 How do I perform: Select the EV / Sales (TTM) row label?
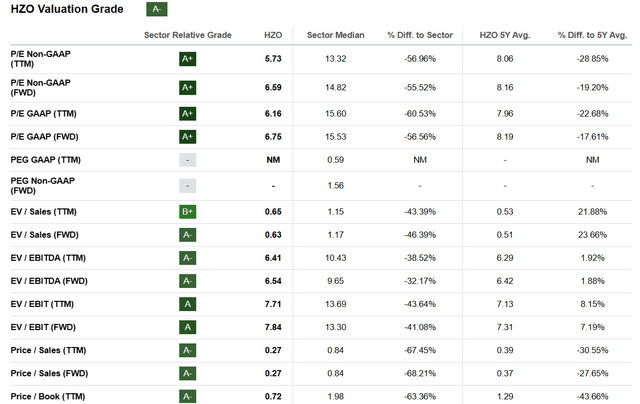coord(44,212)
